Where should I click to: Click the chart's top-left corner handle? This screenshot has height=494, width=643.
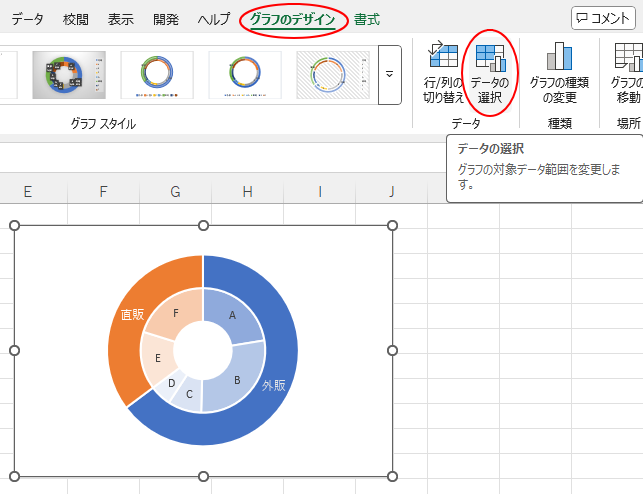coord(14,225)
